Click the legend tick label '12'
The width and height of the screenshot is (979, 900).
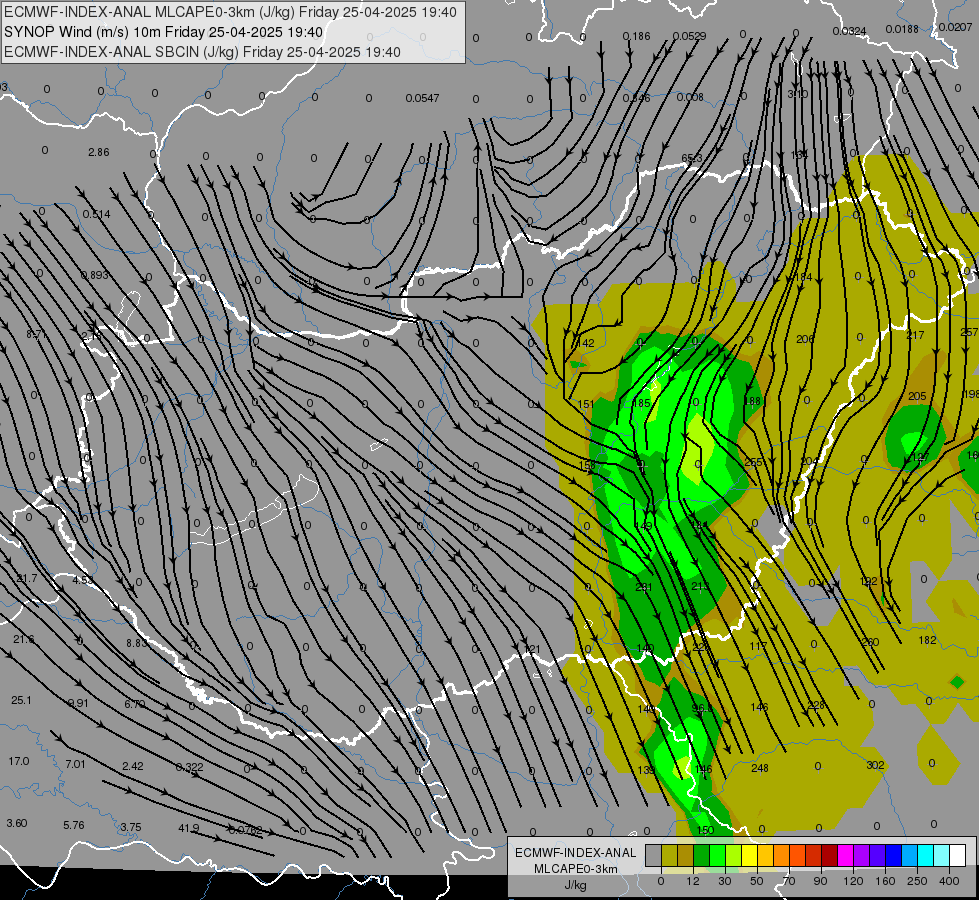pos(693,881)
